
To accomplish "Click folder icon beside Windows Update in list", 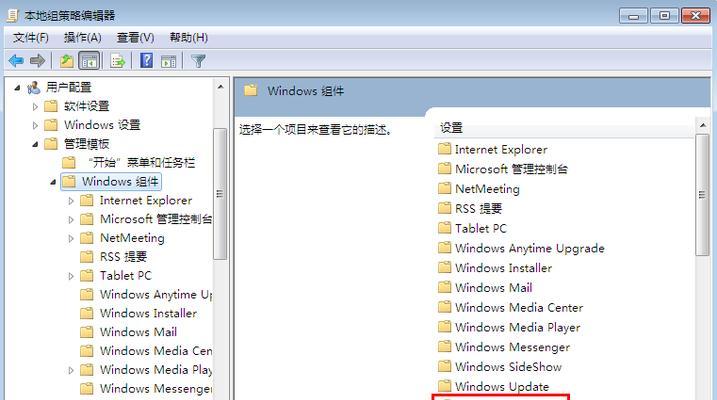I will coord(444,386).
